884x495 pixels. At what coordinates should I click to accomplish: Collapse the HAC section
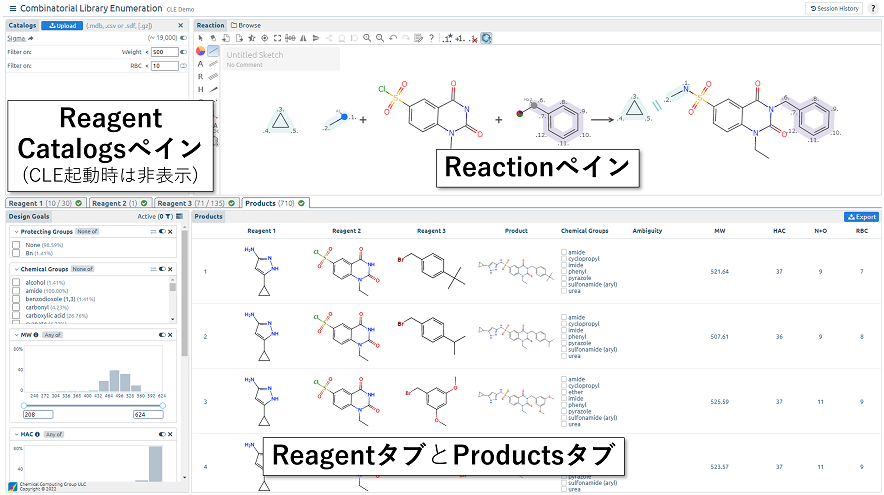pos(16,435)
